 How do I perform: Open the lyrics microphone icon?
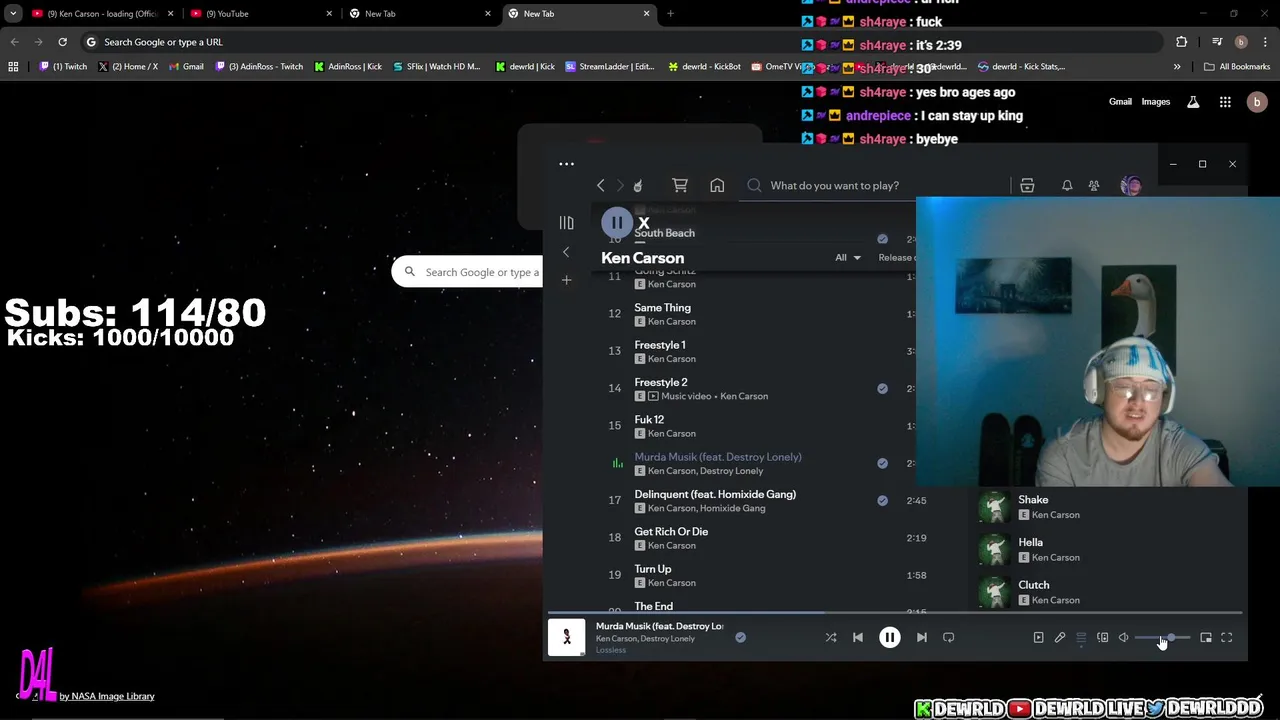pos(1060,637)
